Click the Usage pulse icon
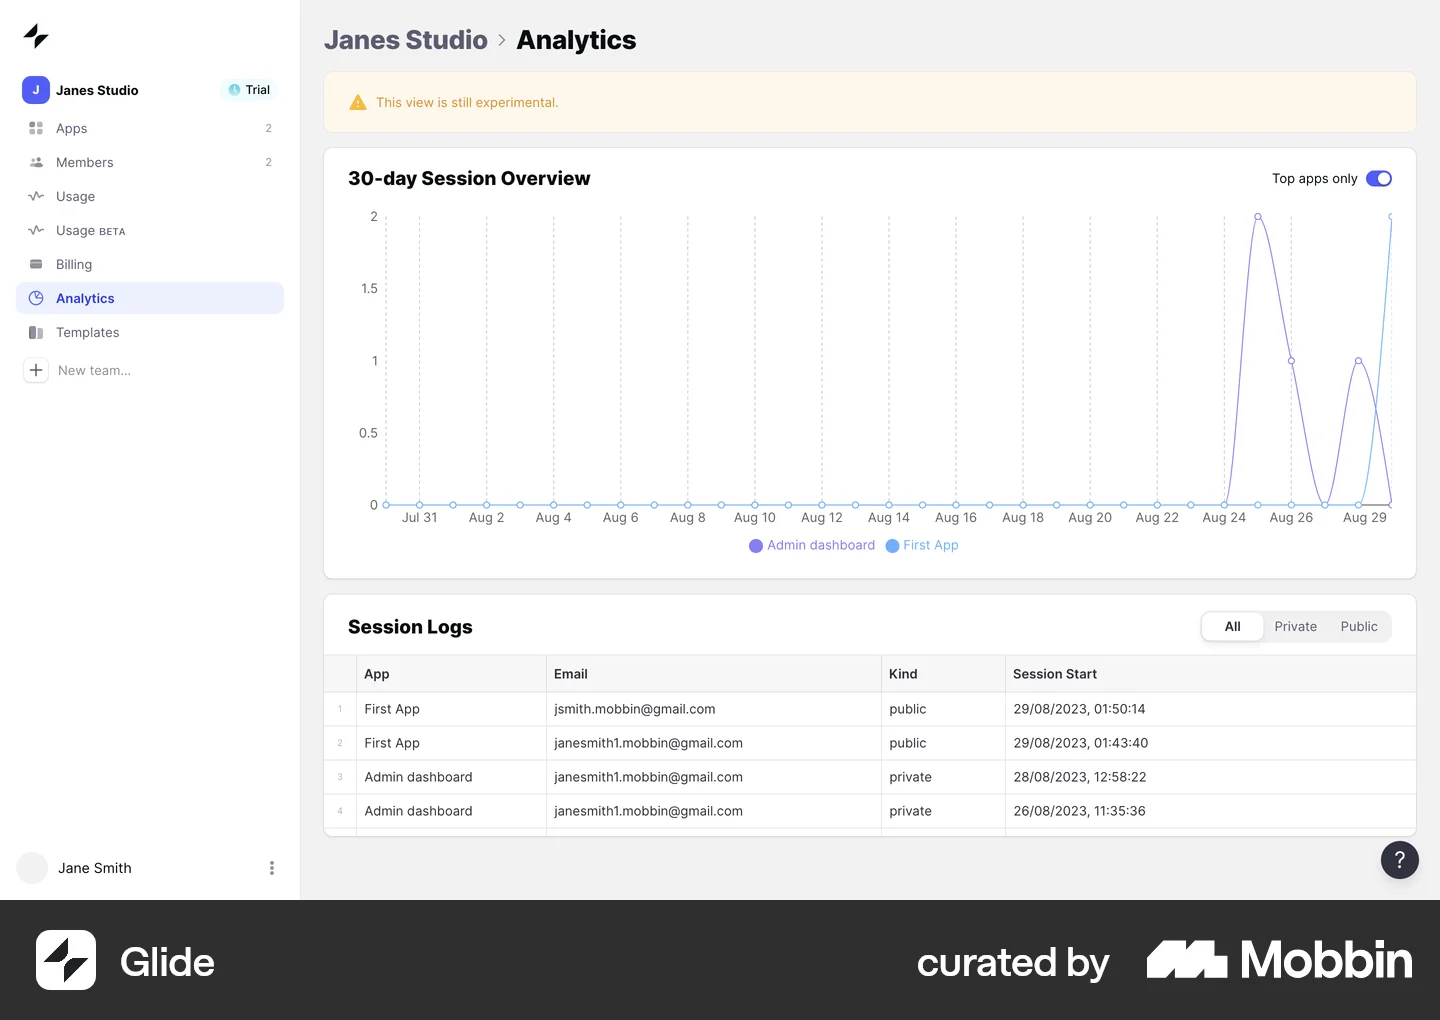Image resolution: width=1440 pixels, height=1020 pixels. pos(36,196)
